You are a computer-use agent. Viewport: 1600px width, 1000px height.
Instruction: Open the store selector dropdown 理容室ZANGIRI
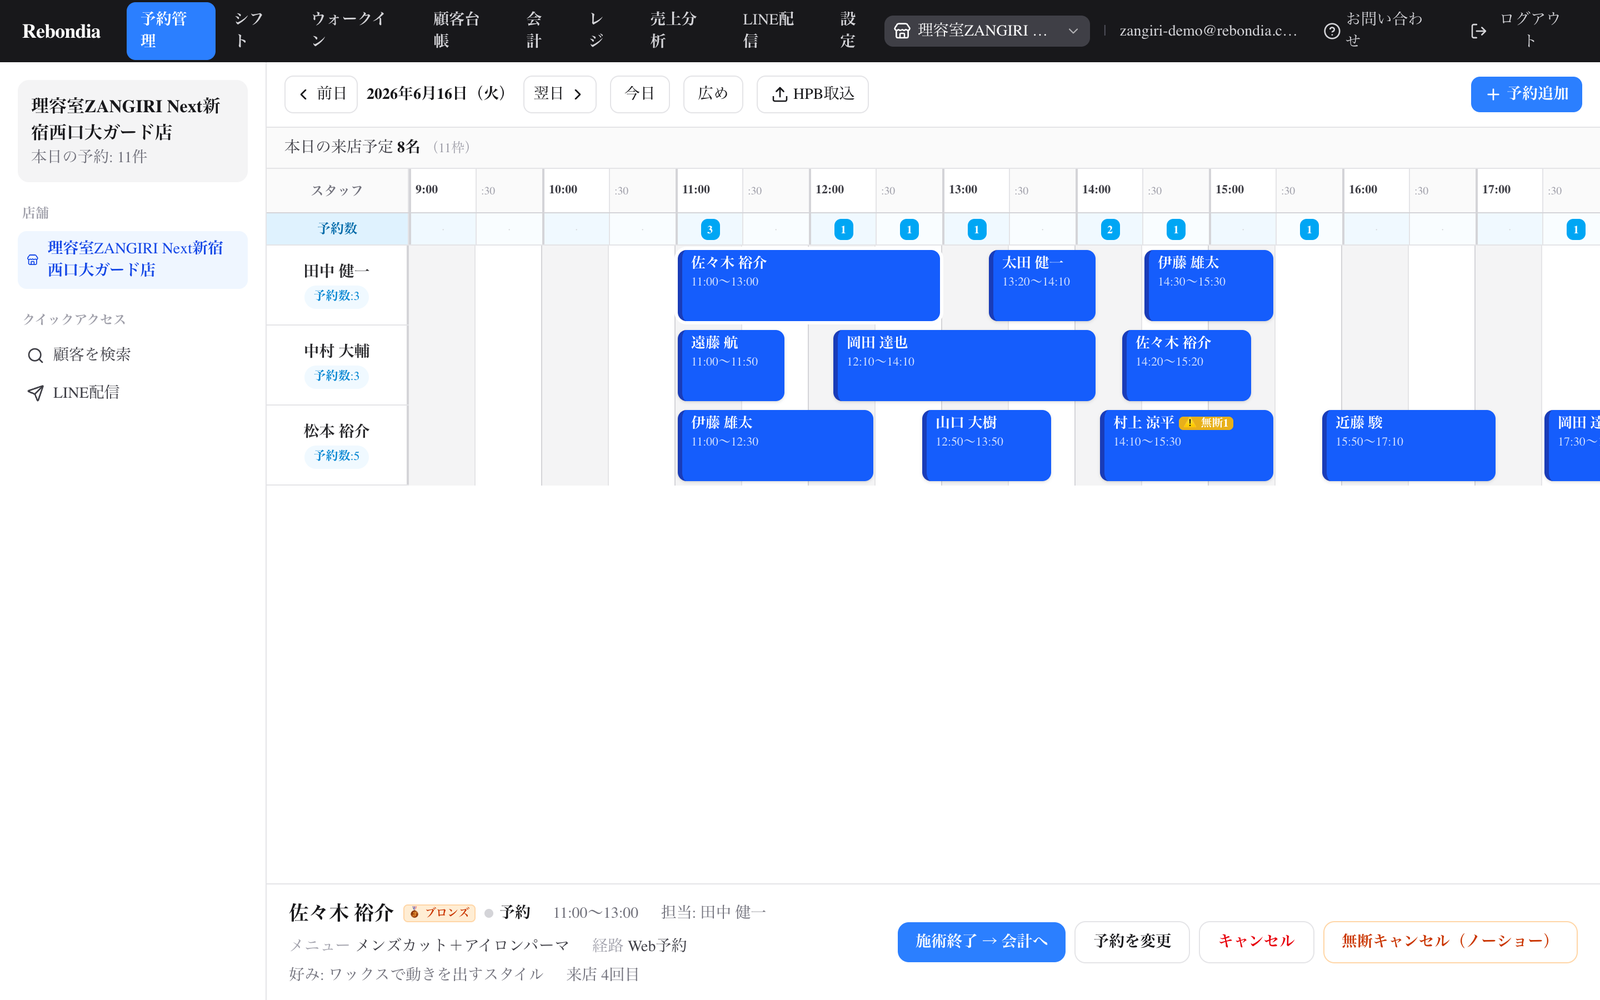[x=987, y=31]
